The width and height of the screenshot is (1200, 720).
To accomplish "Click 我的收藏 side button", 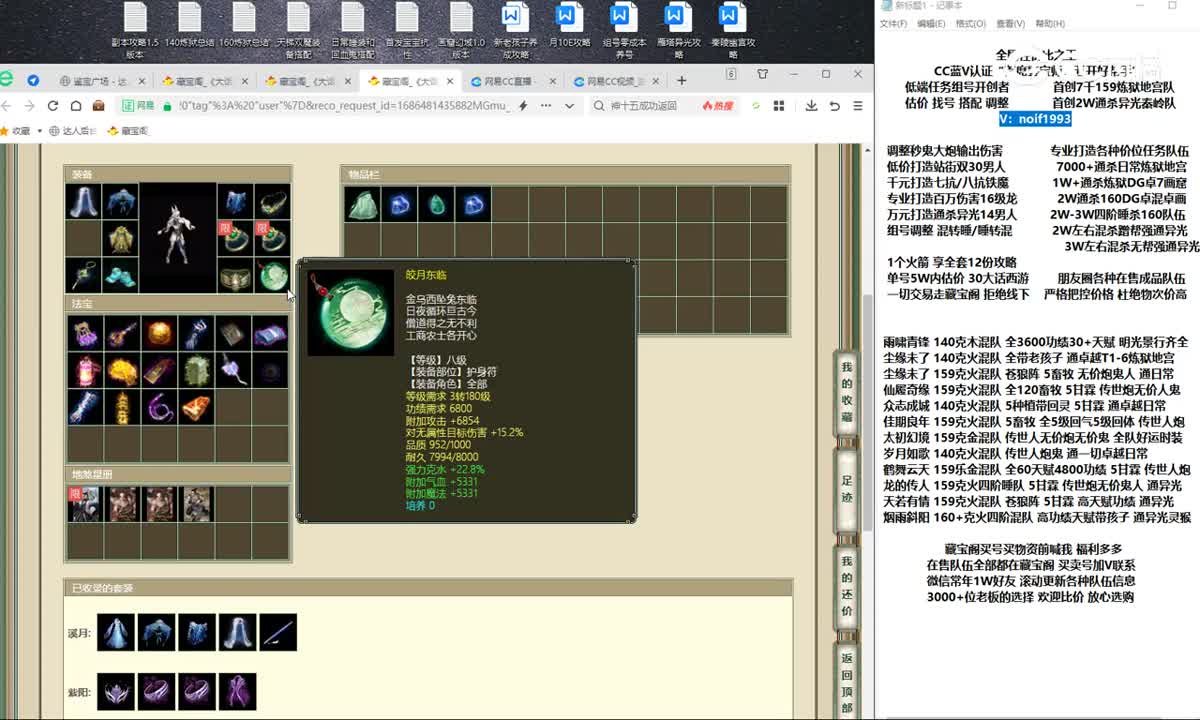I will tap(846, 393).
